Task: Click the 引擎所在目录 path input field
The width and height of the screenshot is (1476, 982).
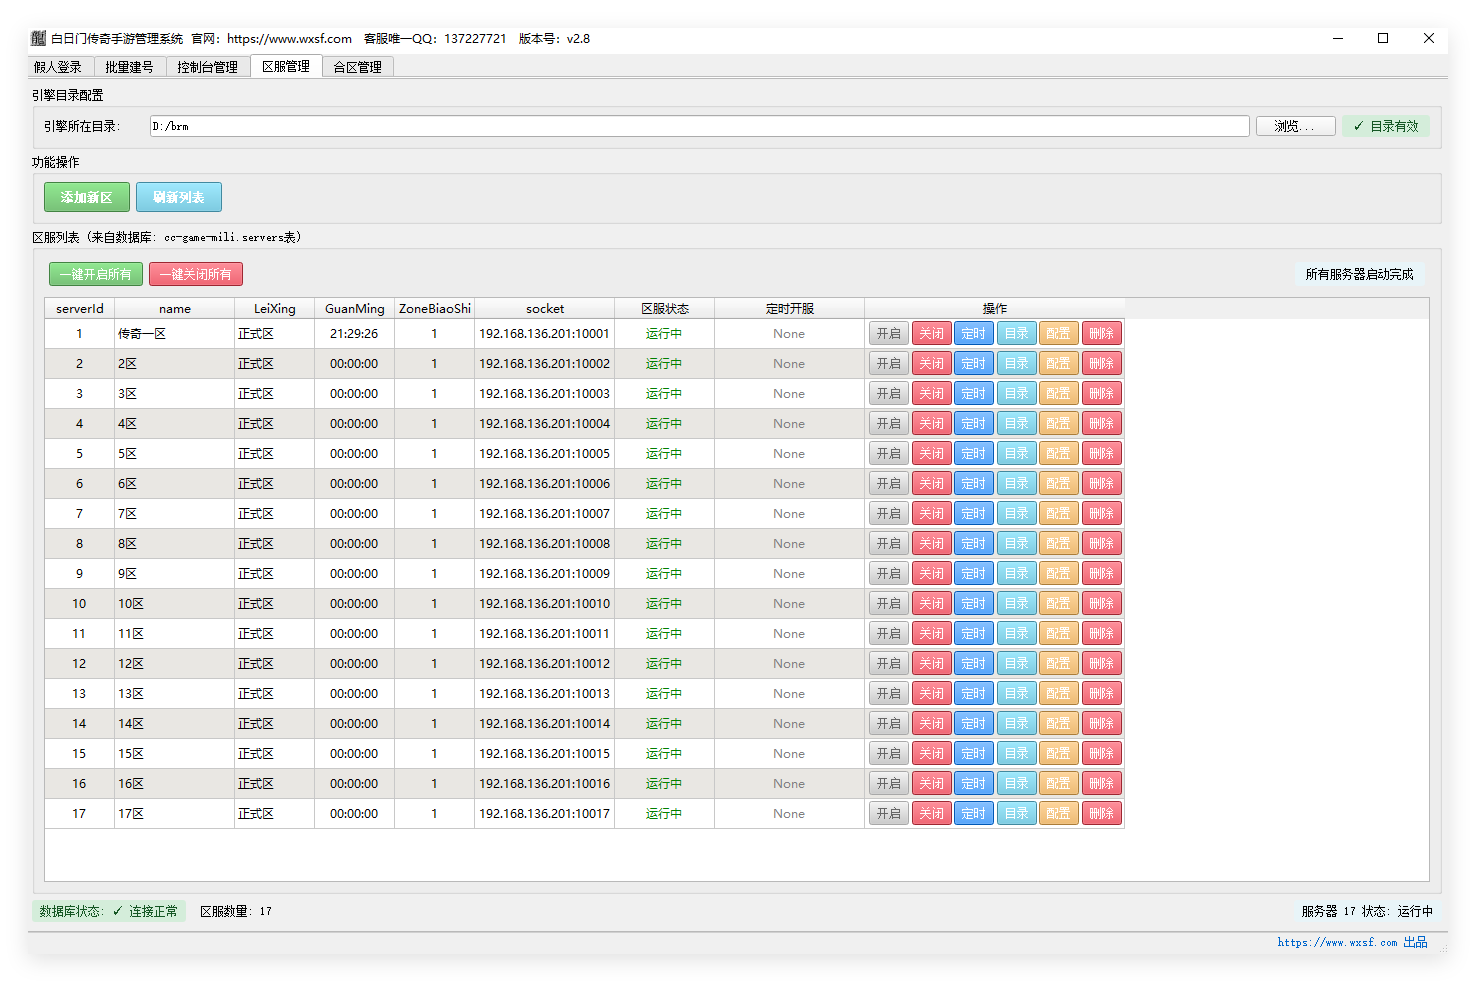Action: (698, 126)
